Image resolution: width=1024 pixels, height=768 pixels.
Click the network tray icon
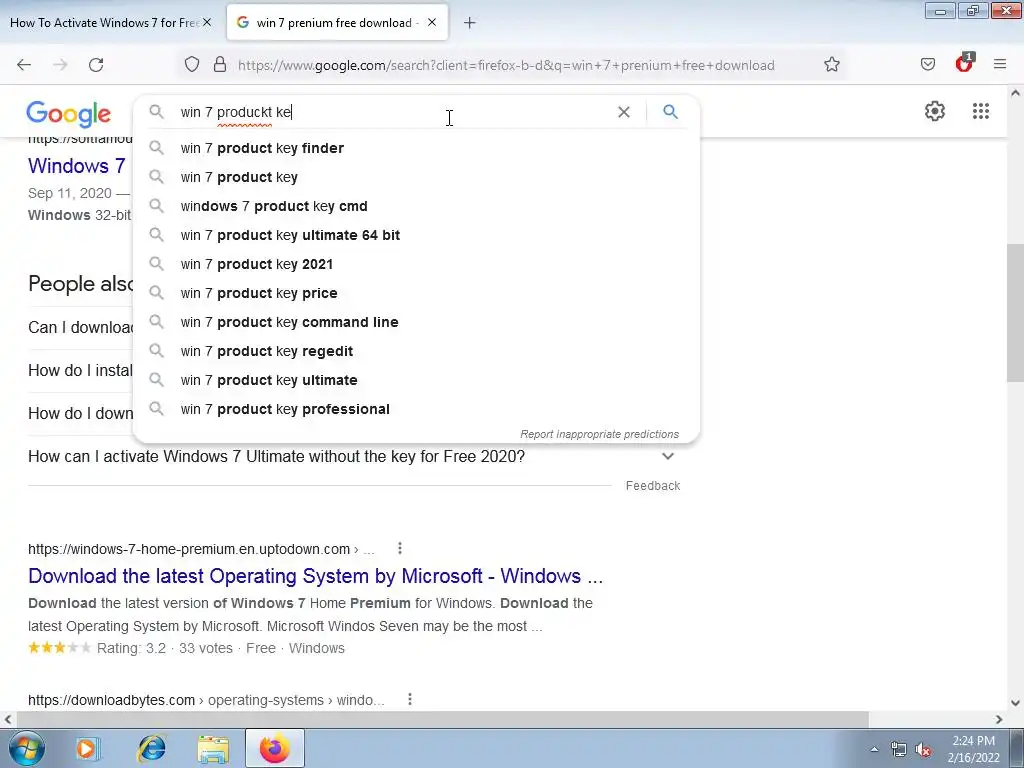pos(899,750)
